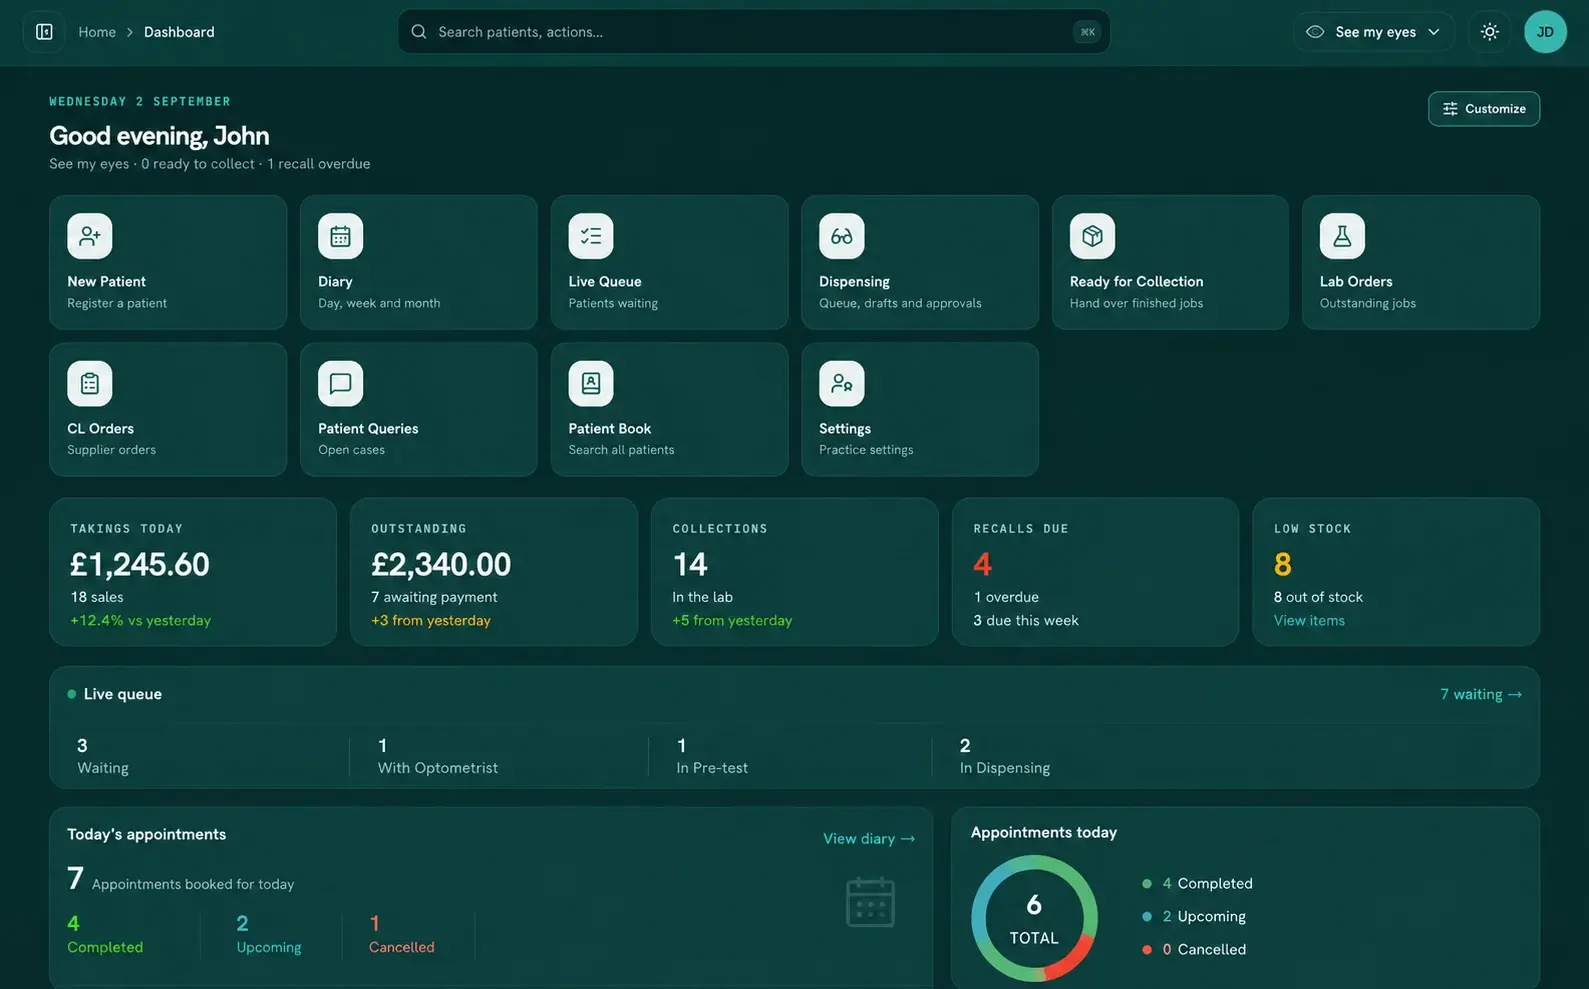
Task: Open the Diary calendar icon
Action: pos(340,236)
